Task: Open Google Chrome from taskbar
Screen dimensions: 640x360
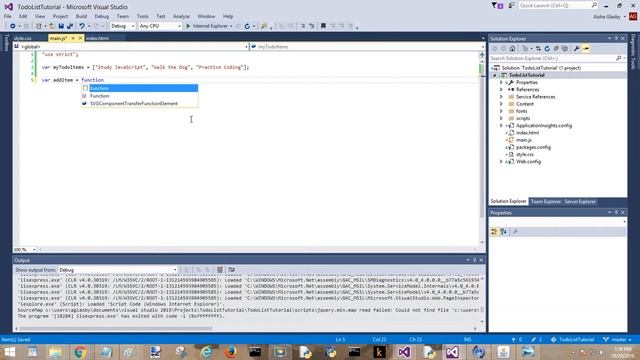Action: tap(80, 352)
